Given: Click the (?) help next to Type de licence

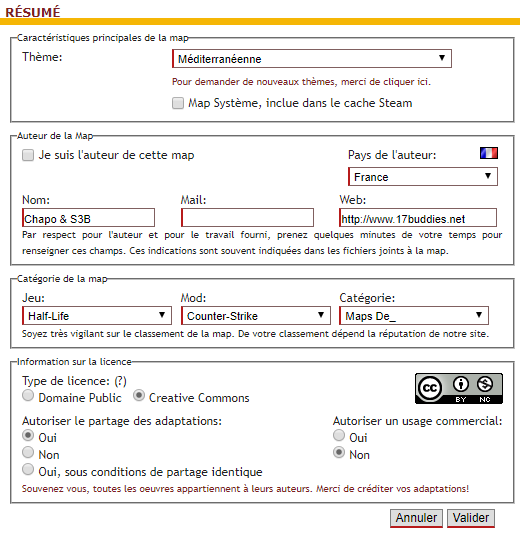Looking at the screenshot, I should coord(120,381).
